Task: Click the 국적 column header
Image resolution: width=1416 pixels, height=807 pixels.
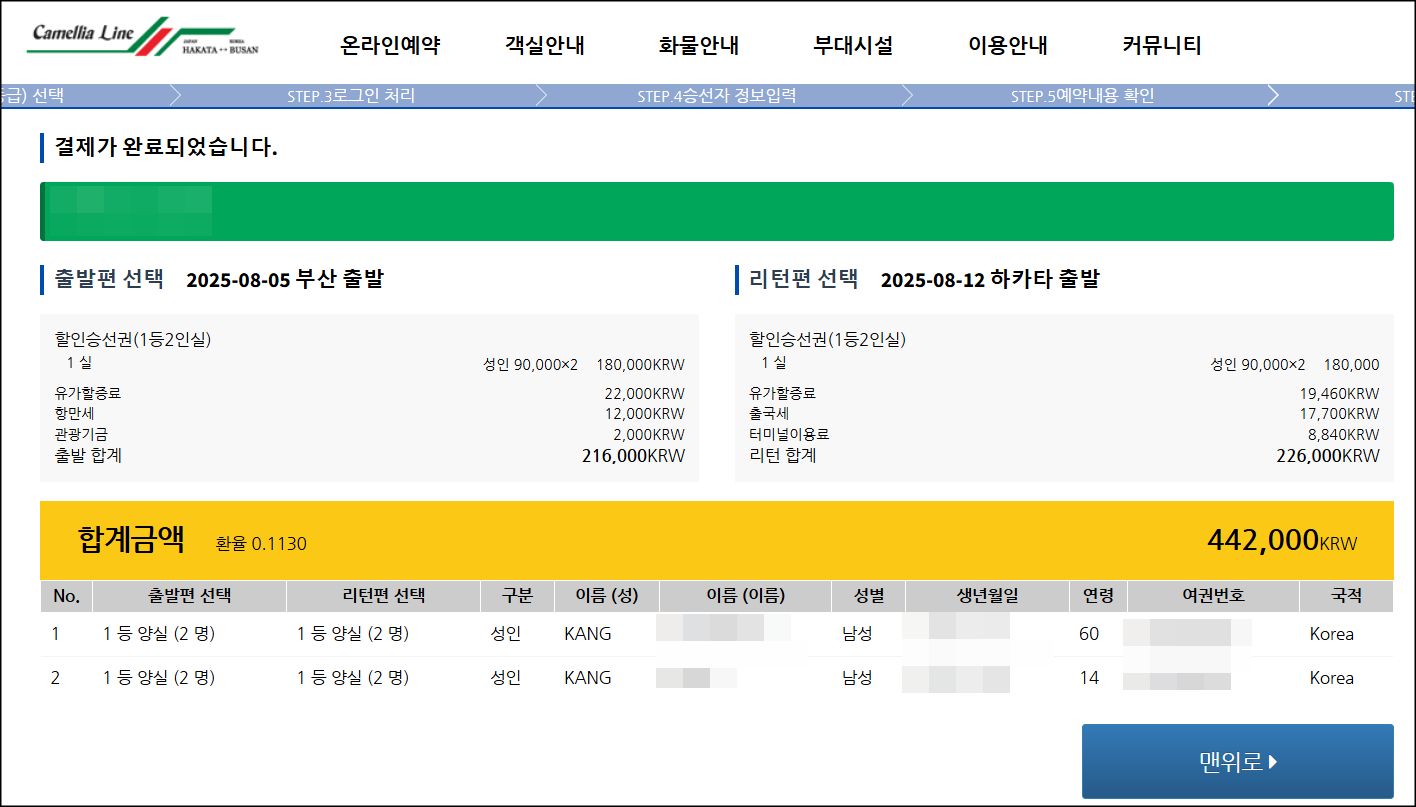Action: point(1346,596)
